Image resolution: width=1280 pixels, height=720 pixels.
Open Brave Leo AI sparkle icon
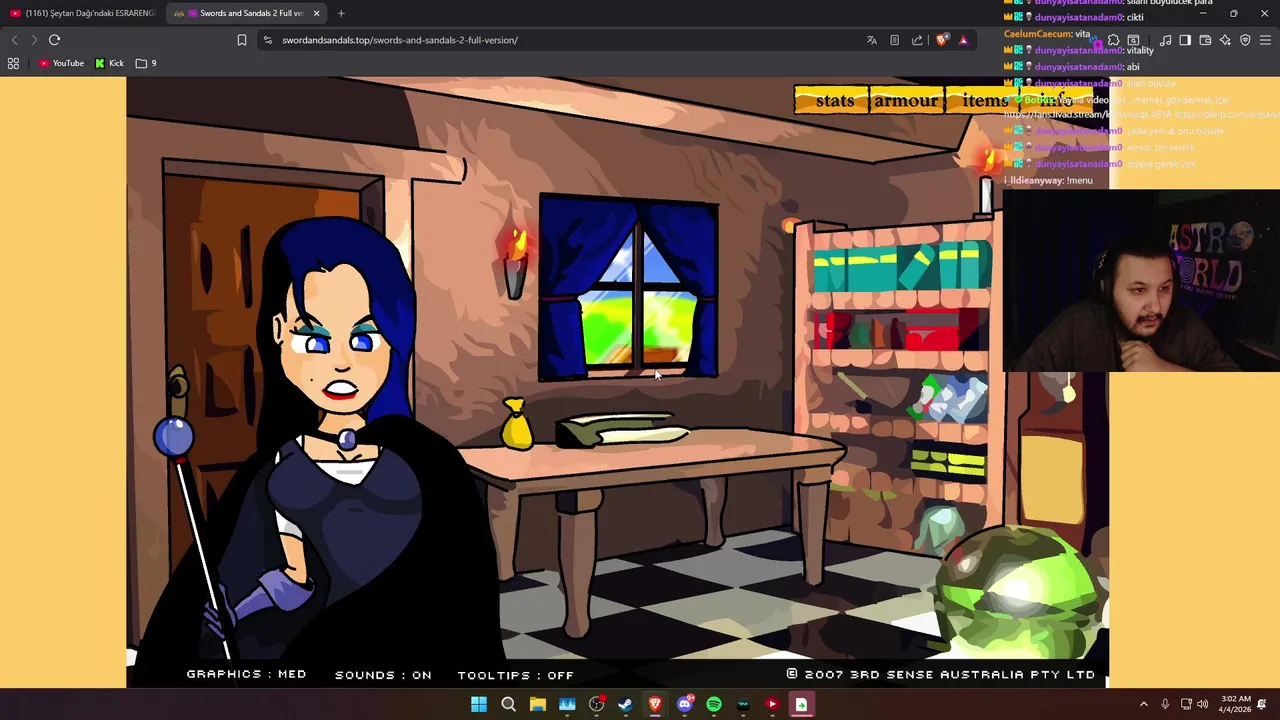(x=1225, y=40)
